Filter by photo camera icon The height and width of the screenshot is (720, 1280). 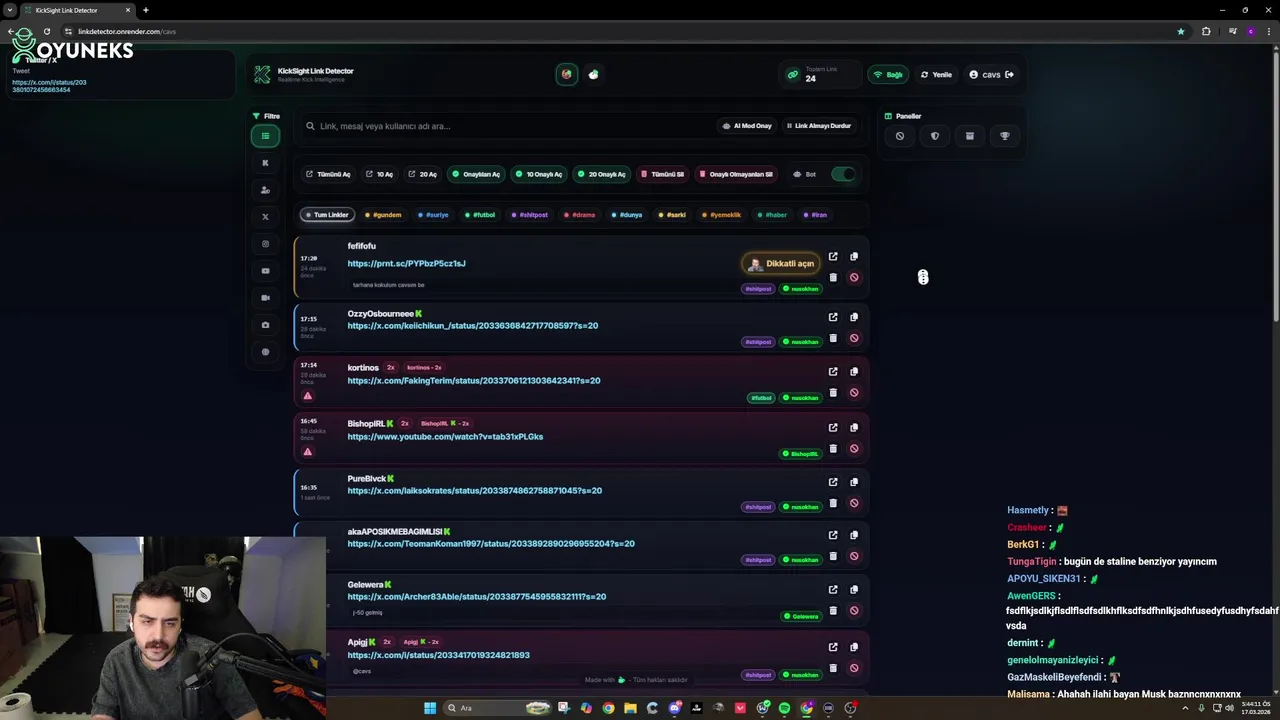click(265, 325)
